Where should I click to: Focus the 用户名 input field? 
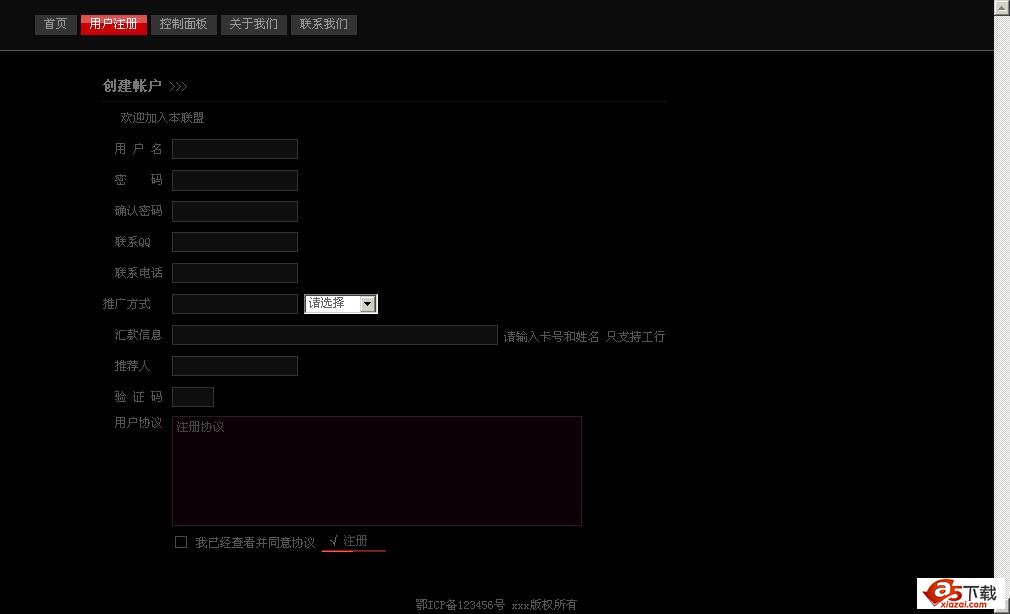point(234,149)
